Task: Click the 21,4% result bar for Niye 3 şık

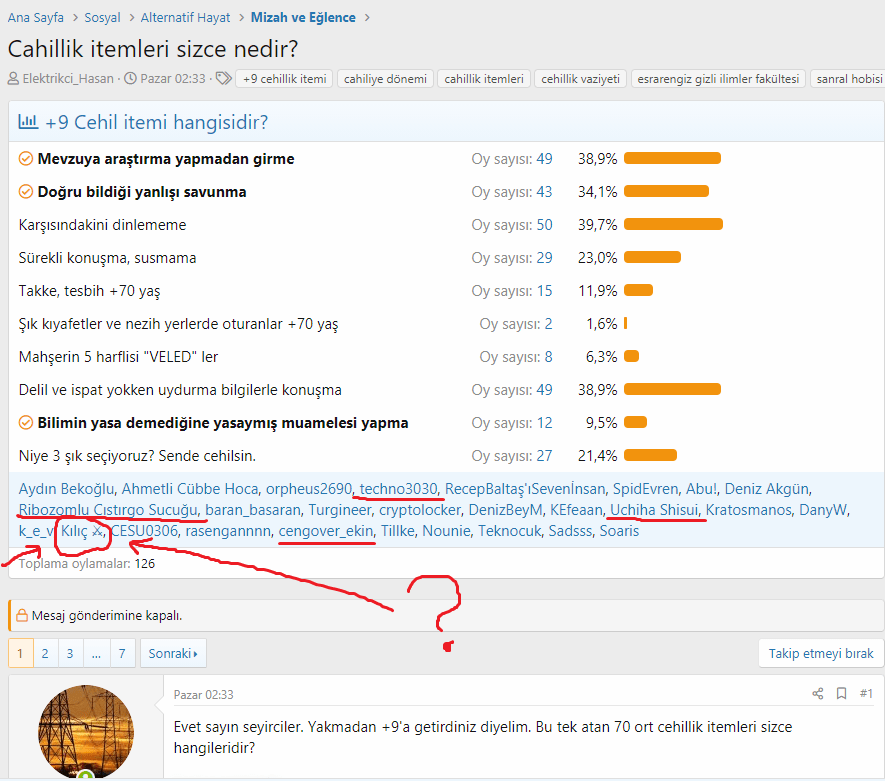Action: pyautogui.click(x=650, y=456)
